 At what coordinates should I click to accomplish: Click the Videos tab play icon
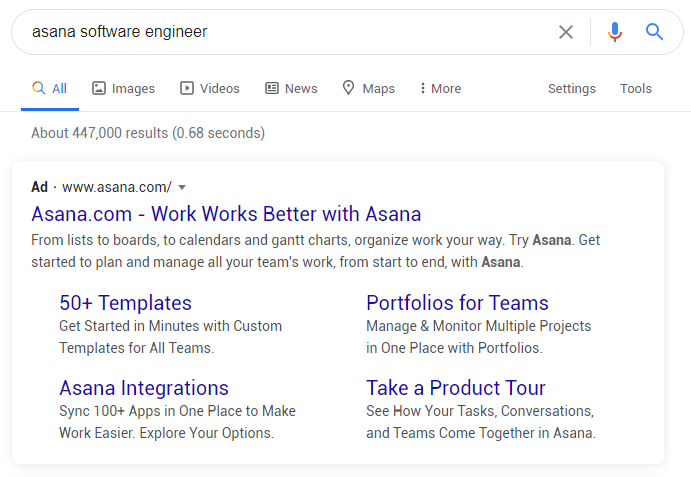click(187, 88)
